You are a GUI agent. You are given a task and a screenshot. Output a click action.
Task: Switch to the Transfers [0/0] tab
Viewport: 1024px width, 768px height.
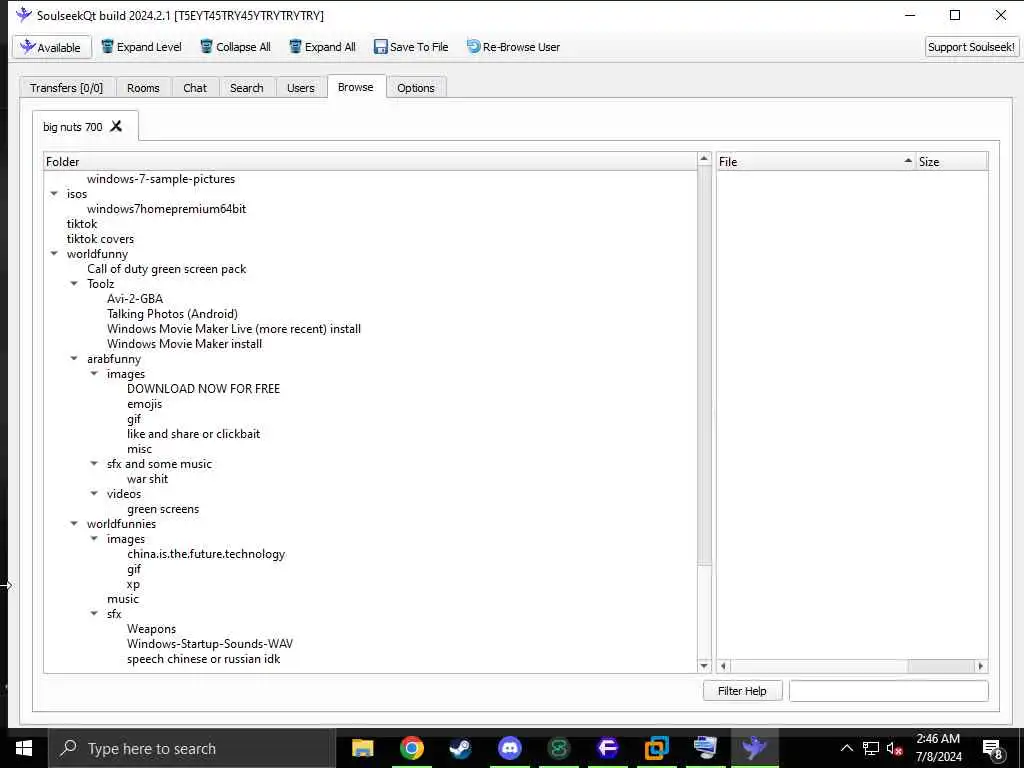[67, 88]
